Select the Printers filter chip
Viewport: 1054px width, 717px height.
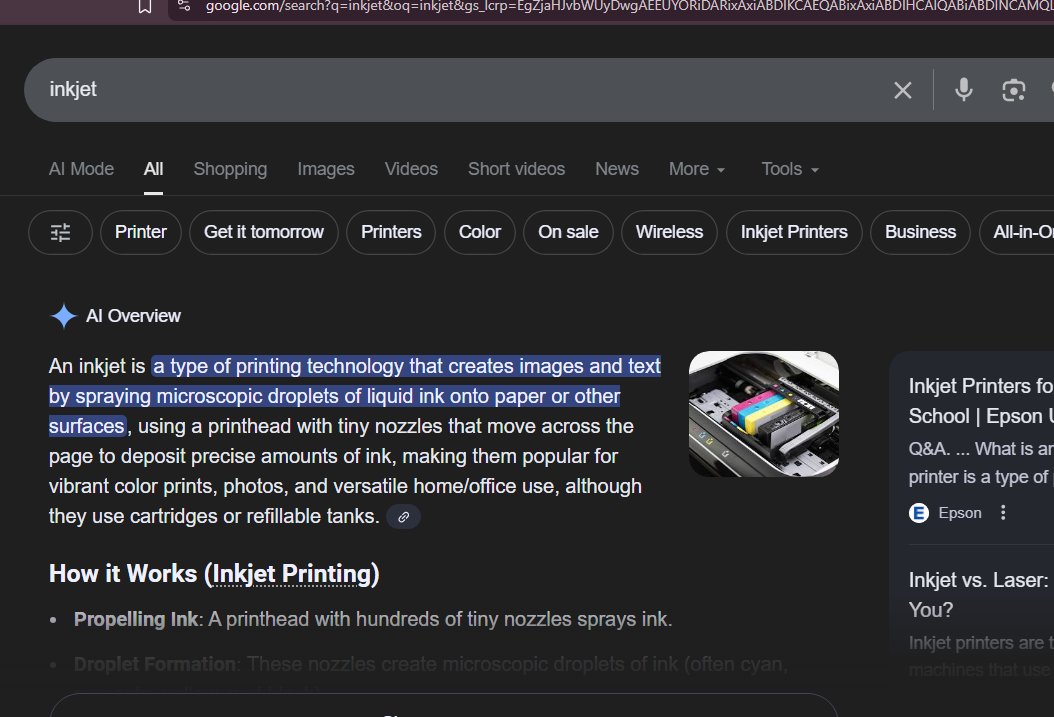pyautogui.click(x=391, y=233)
